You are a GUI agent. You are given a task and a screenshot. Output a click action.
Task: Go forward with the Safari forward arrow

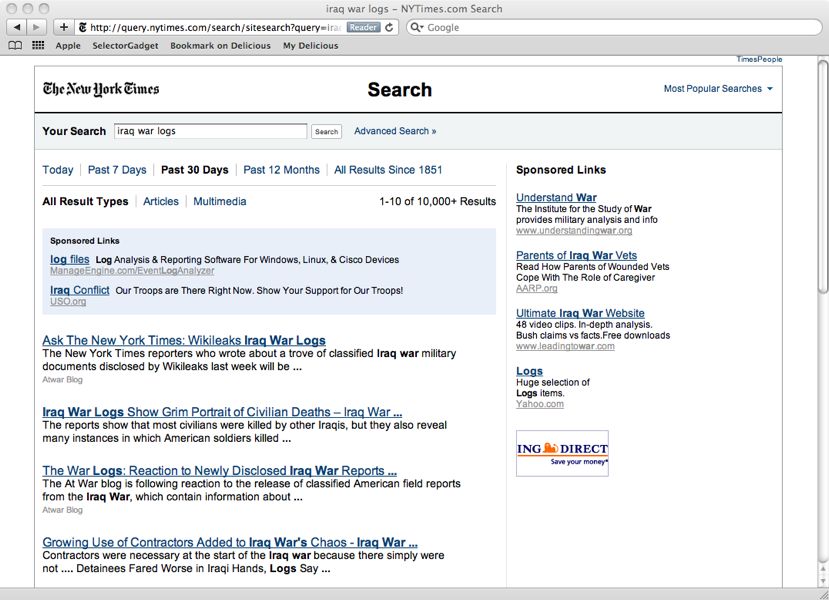[x=36, y=27]
